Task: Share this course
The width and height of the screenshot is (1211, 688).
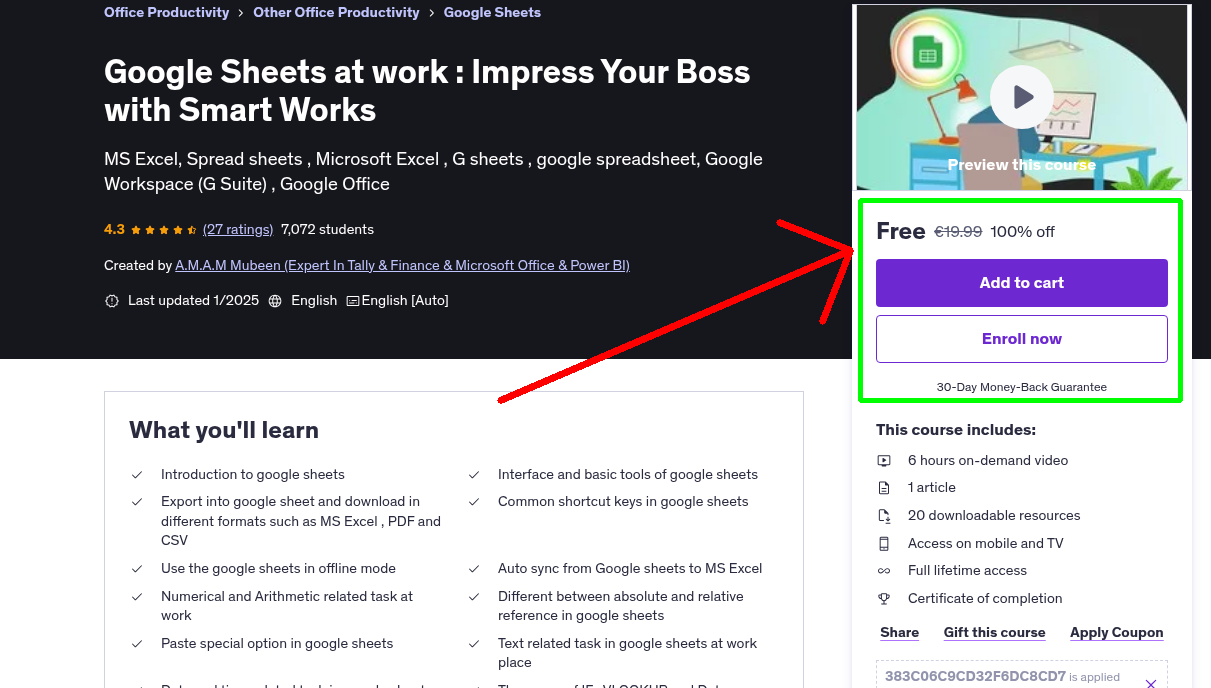Action: 900,633
